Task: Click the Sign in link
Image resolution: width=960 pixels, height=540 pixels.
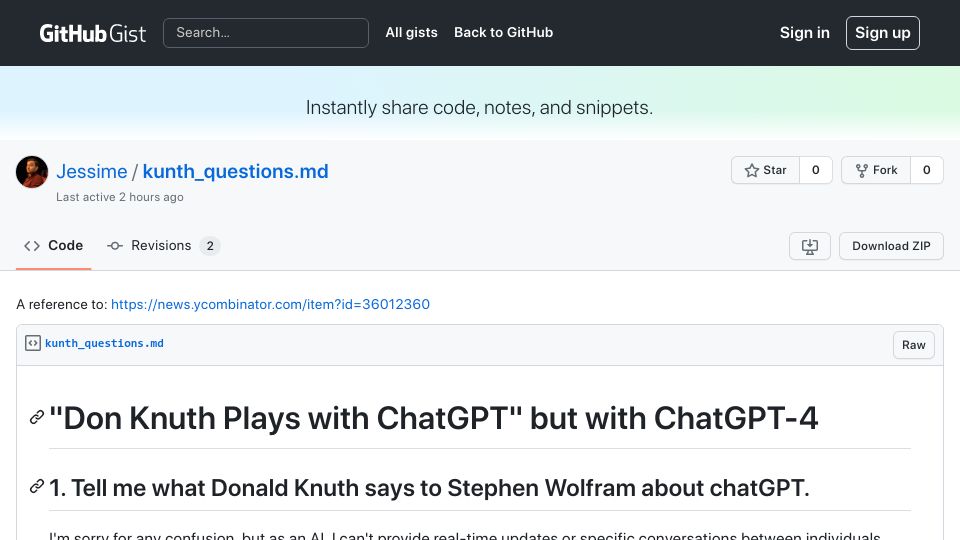Action: tap(804, 33)
